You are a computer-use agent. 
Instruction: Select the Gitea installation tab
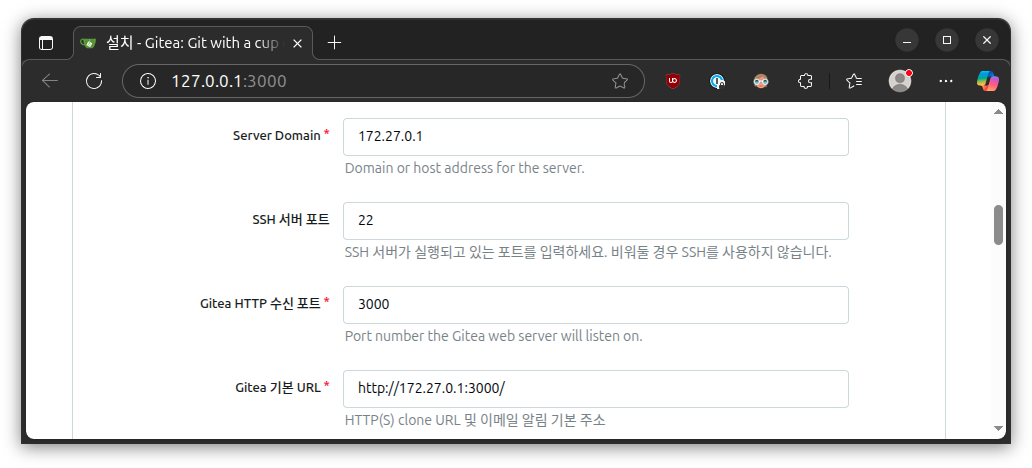tap(193, 43)
